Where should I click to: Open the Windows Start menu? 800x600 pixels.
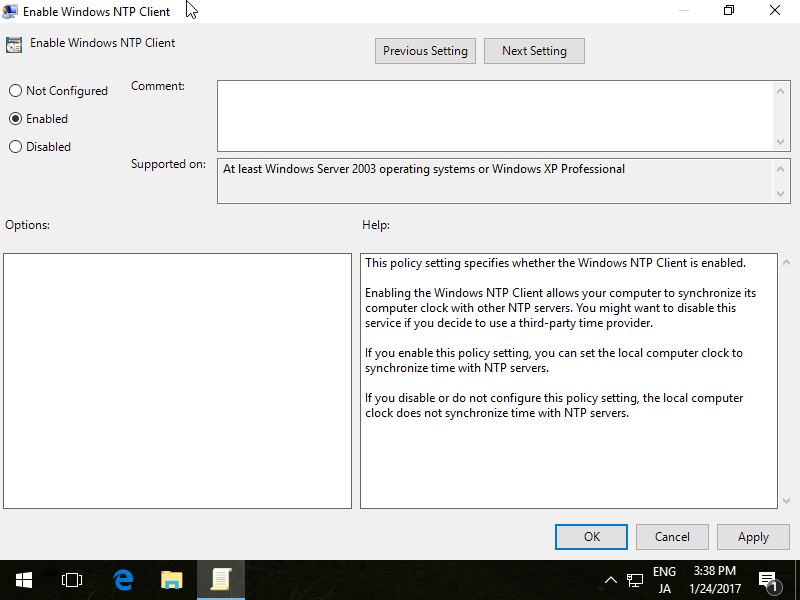coord(23,579)
